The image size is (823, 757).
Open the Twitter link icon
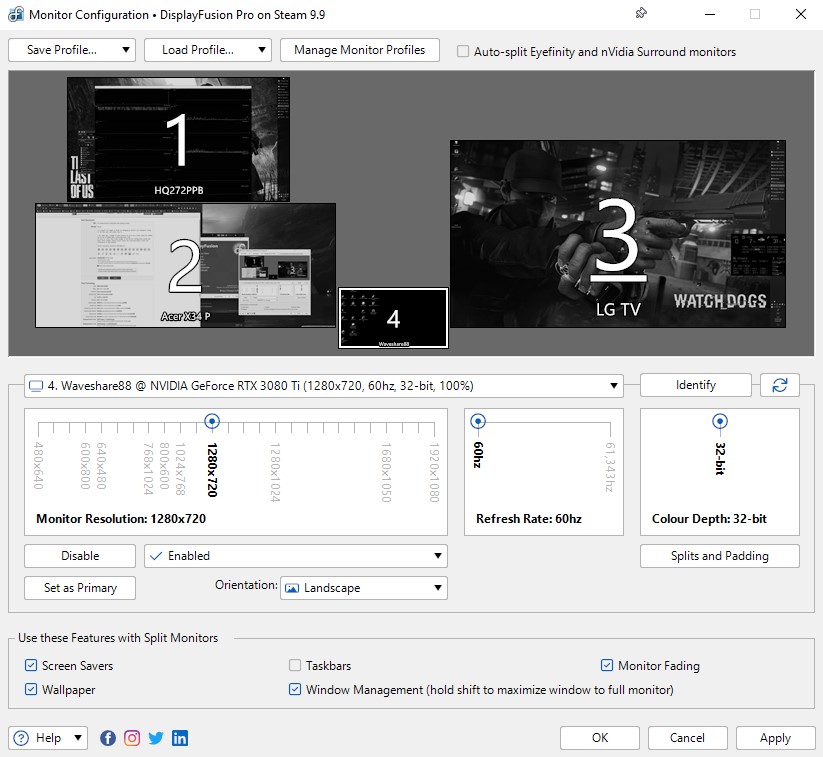tap(156, 738)
